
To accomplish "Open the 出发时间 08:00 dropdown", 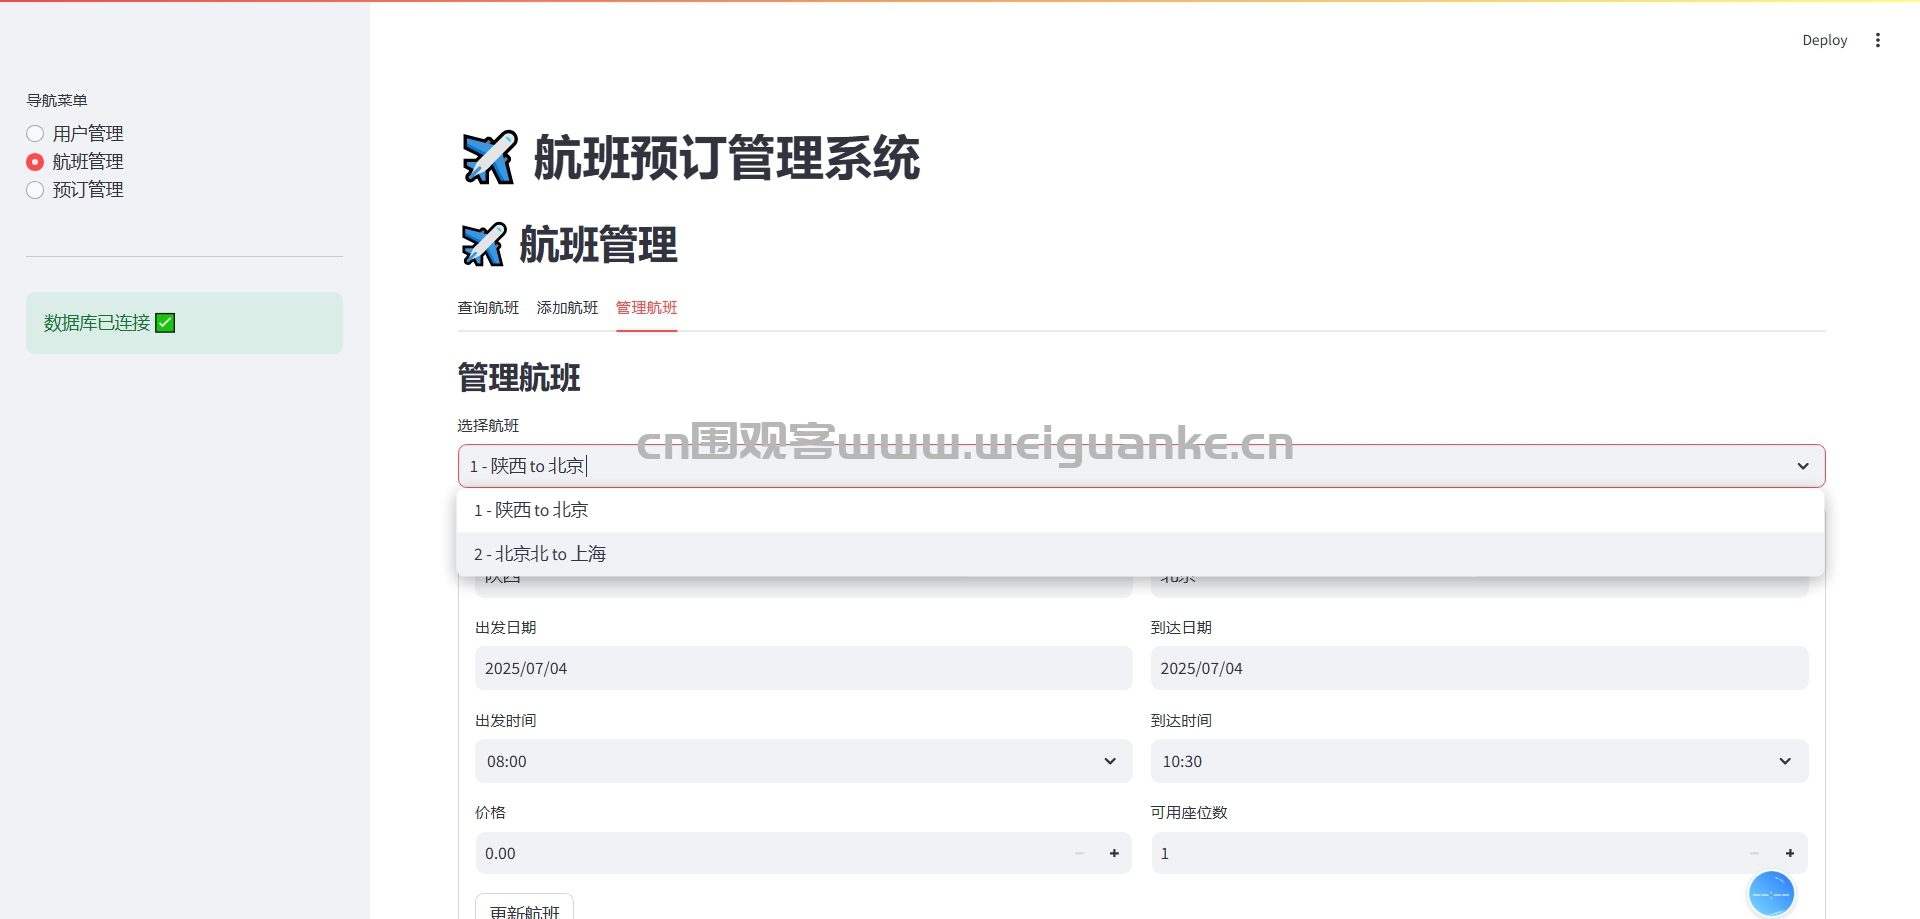I will pyautogui.click(x=803, y=761).
